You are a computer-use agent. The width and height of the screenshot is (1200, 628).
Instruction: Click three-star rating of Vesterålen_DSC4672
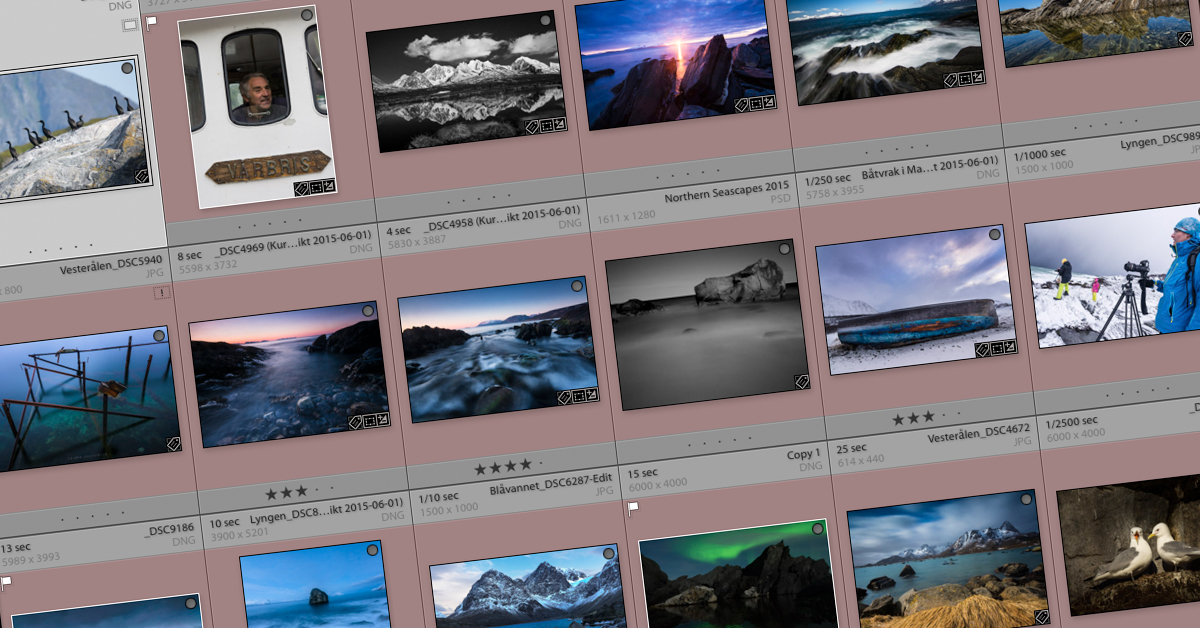914,418
